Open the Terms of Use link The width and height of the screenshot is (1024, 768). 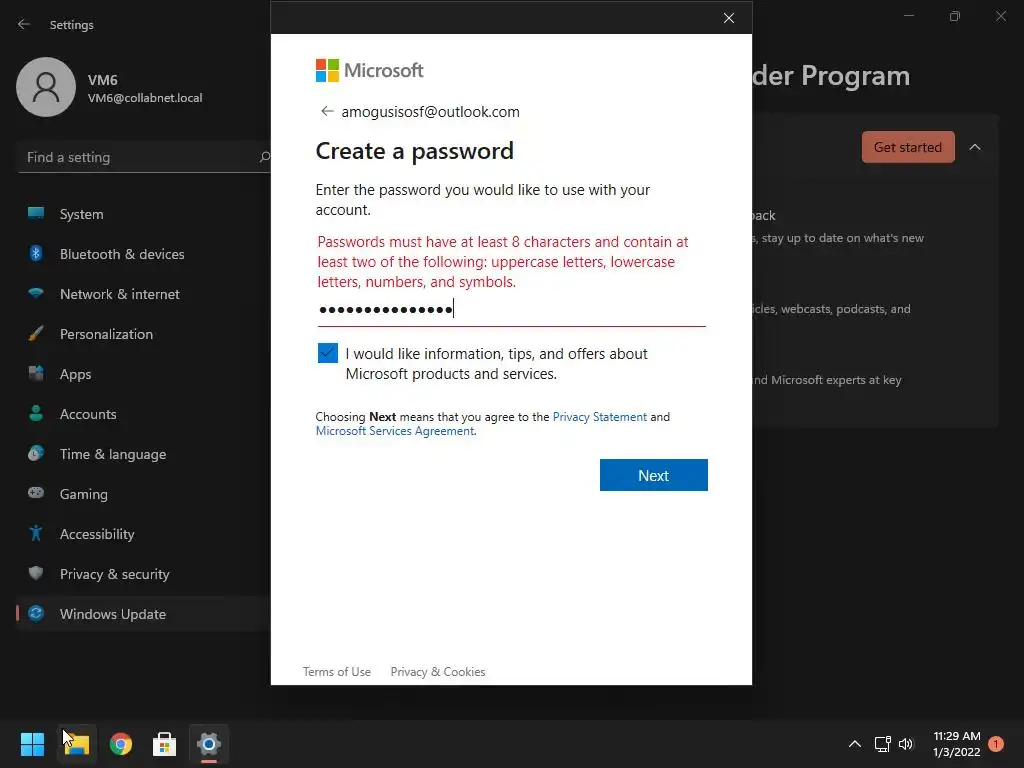(x=336, y=671)
